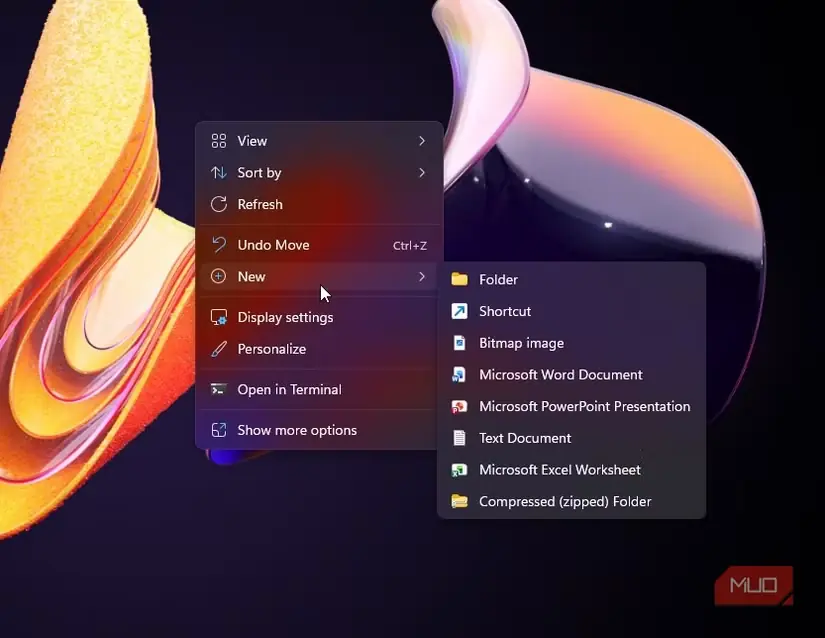Create a new Shortcut
The width and height of the screenshot is (825, 638).
pos(571,311)
